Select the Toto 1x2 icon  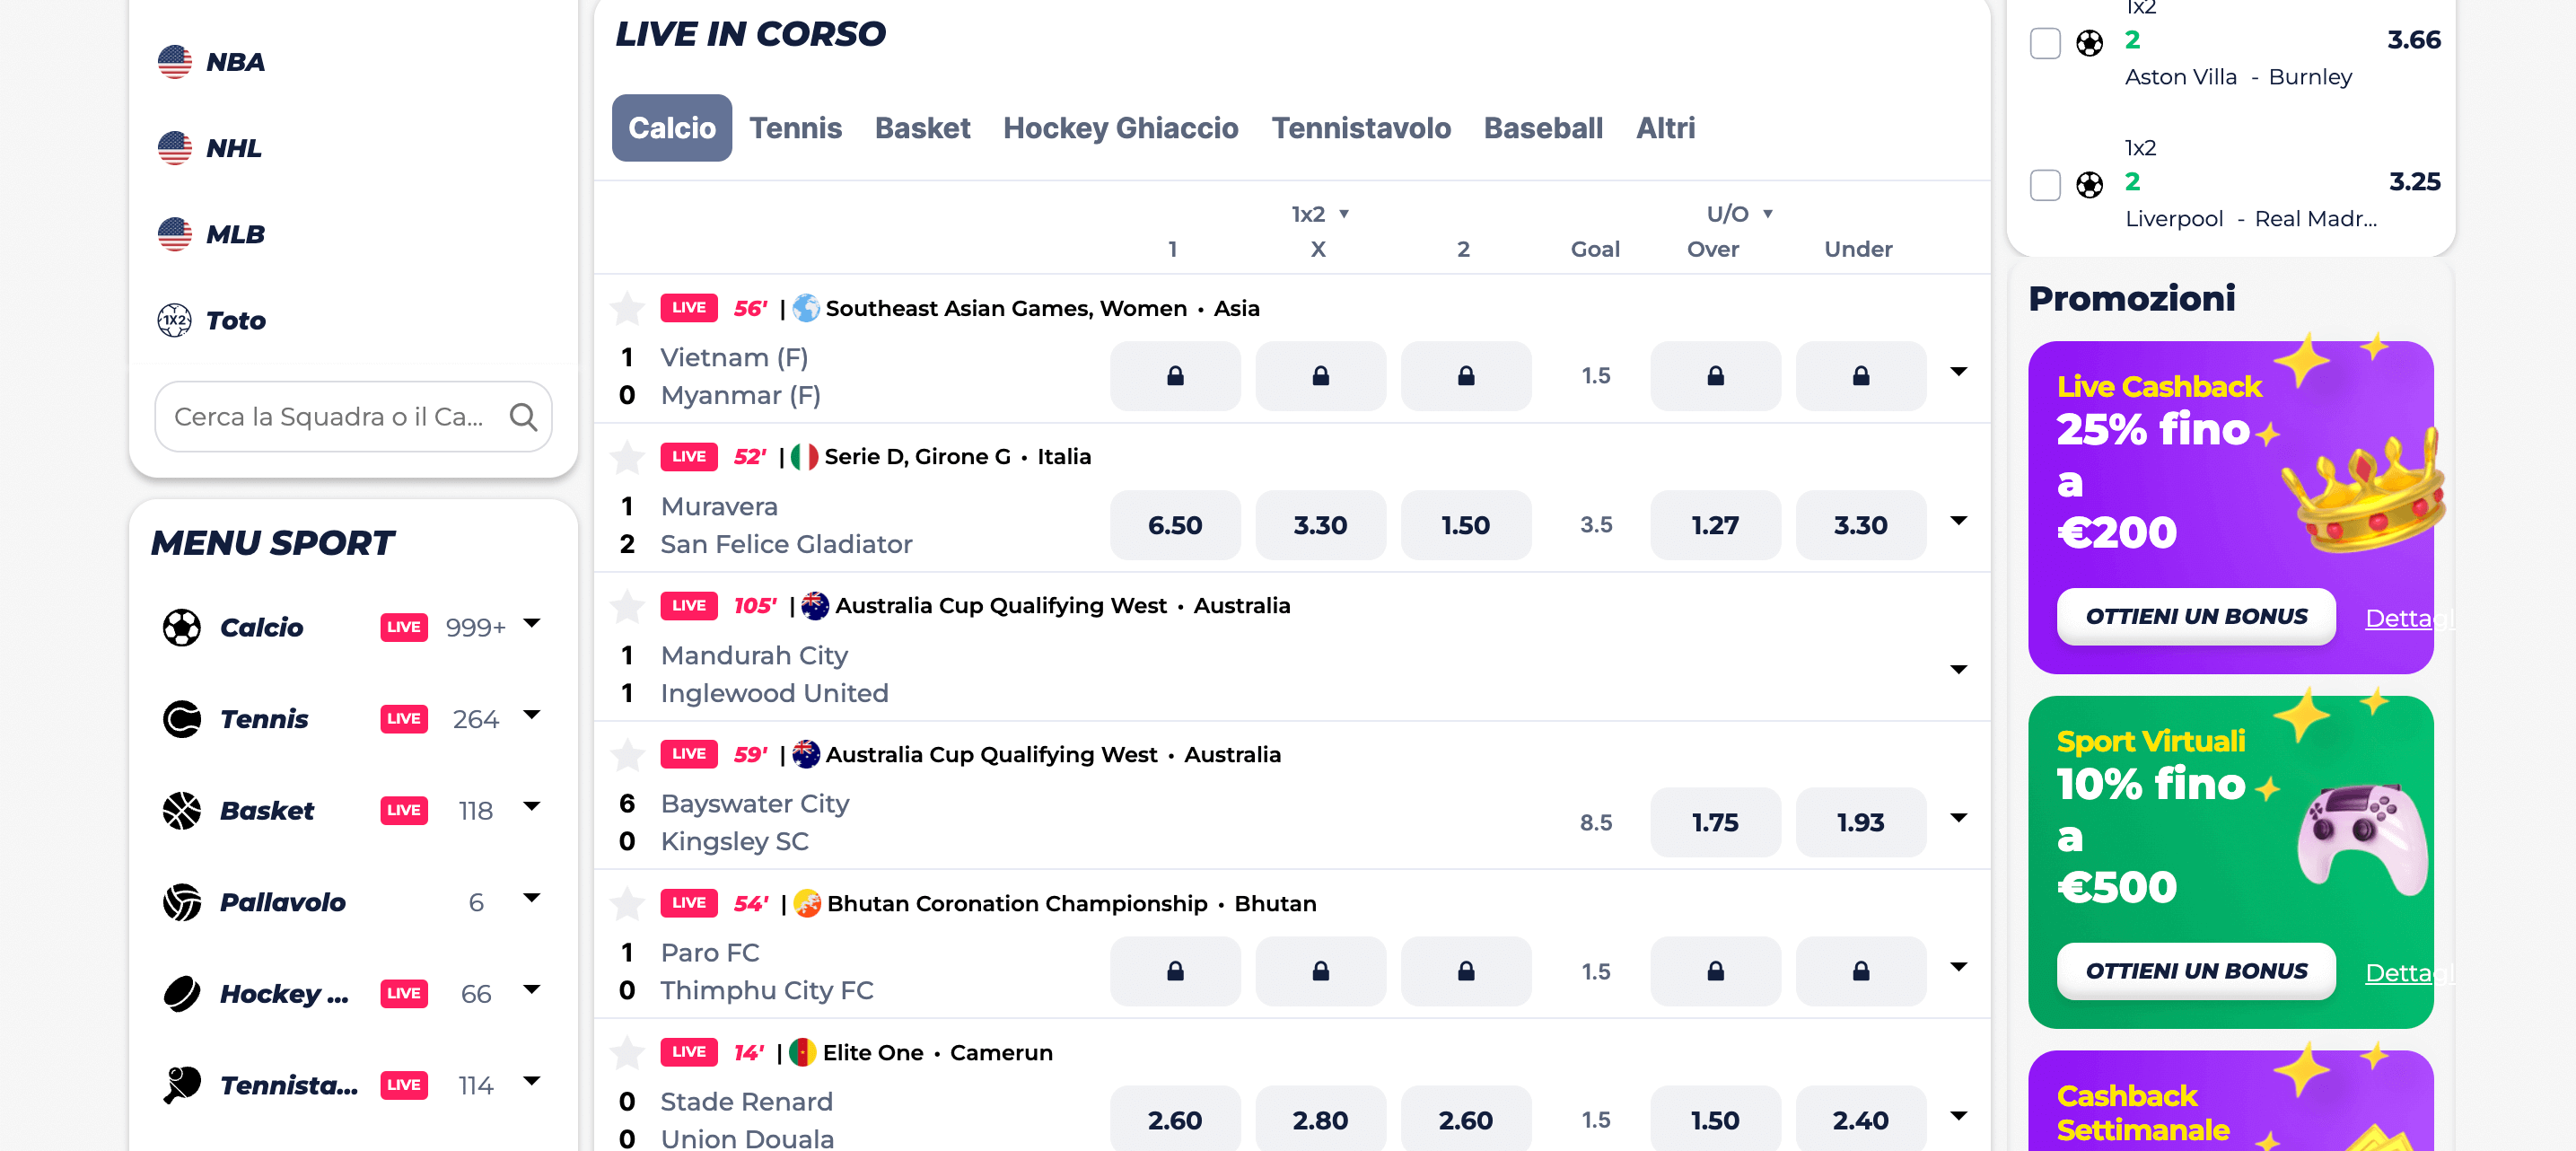[x=175, y=320]
